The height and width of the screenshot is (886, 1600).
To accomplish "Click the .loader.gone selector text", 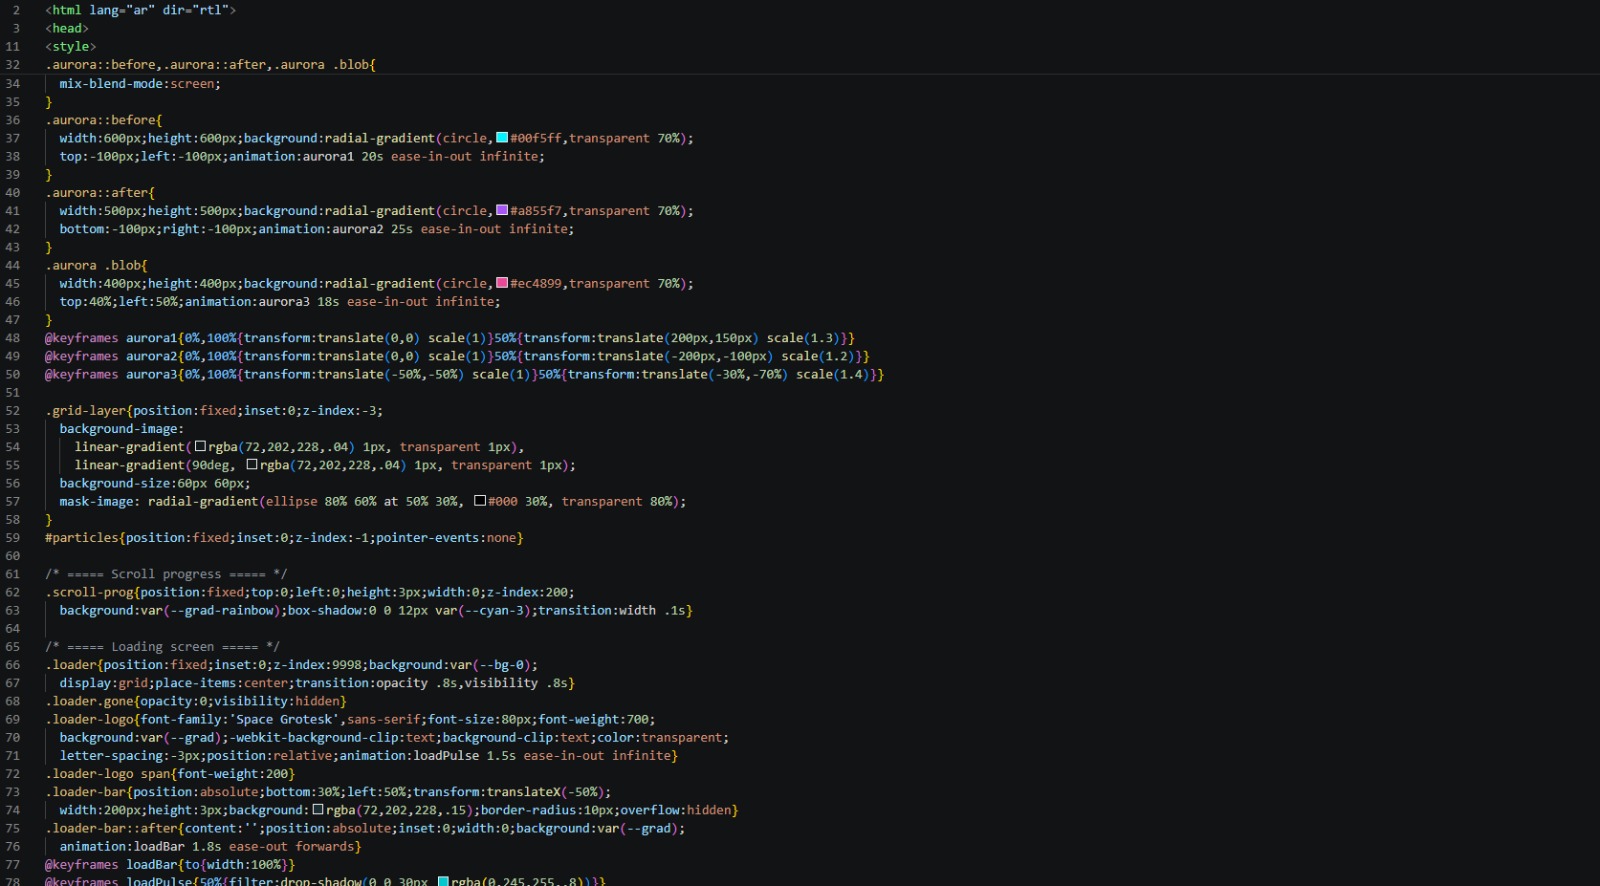I will point(89,702).
